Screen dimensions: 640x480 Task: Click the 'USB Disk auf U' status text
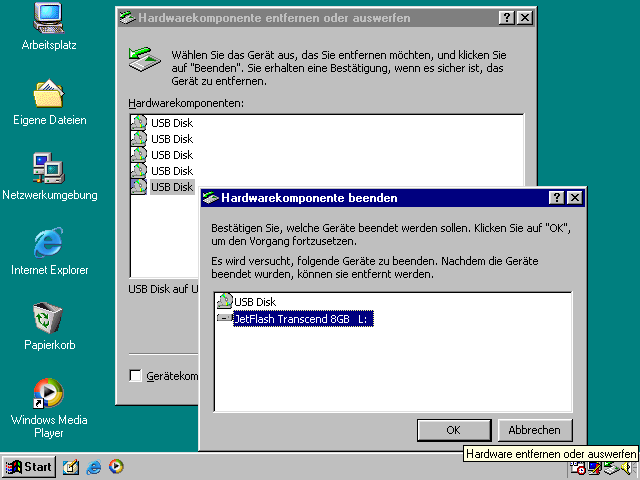[x=163, y=289]
